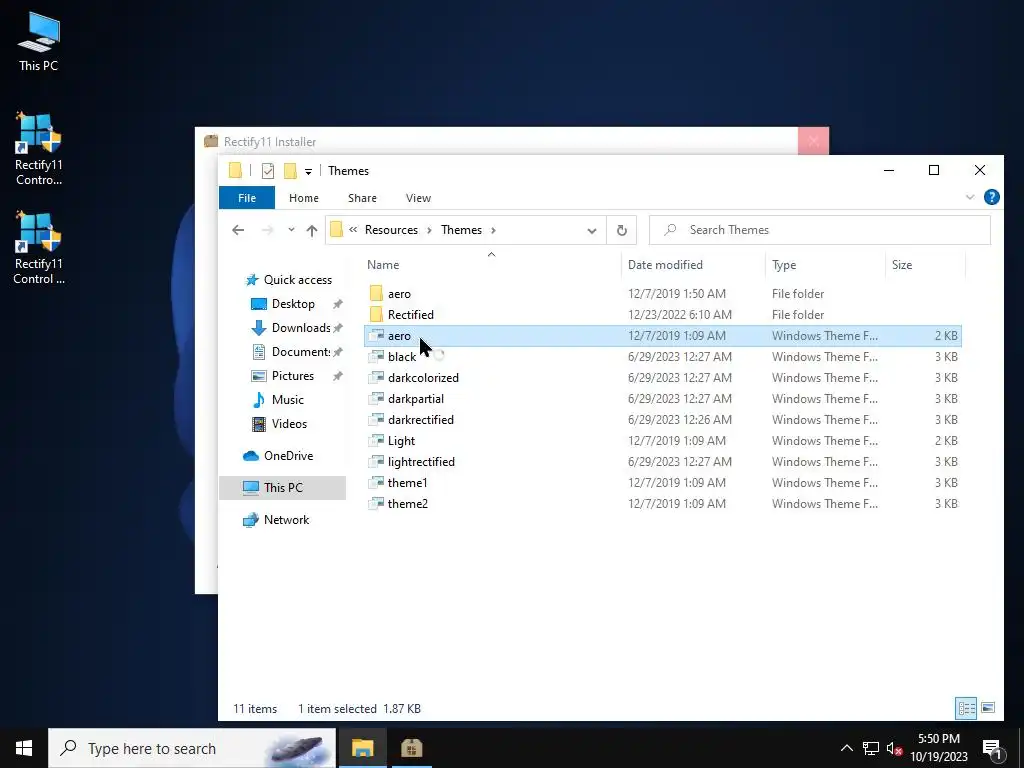
Task: Switch to large icons view layout
Action: 988,708
